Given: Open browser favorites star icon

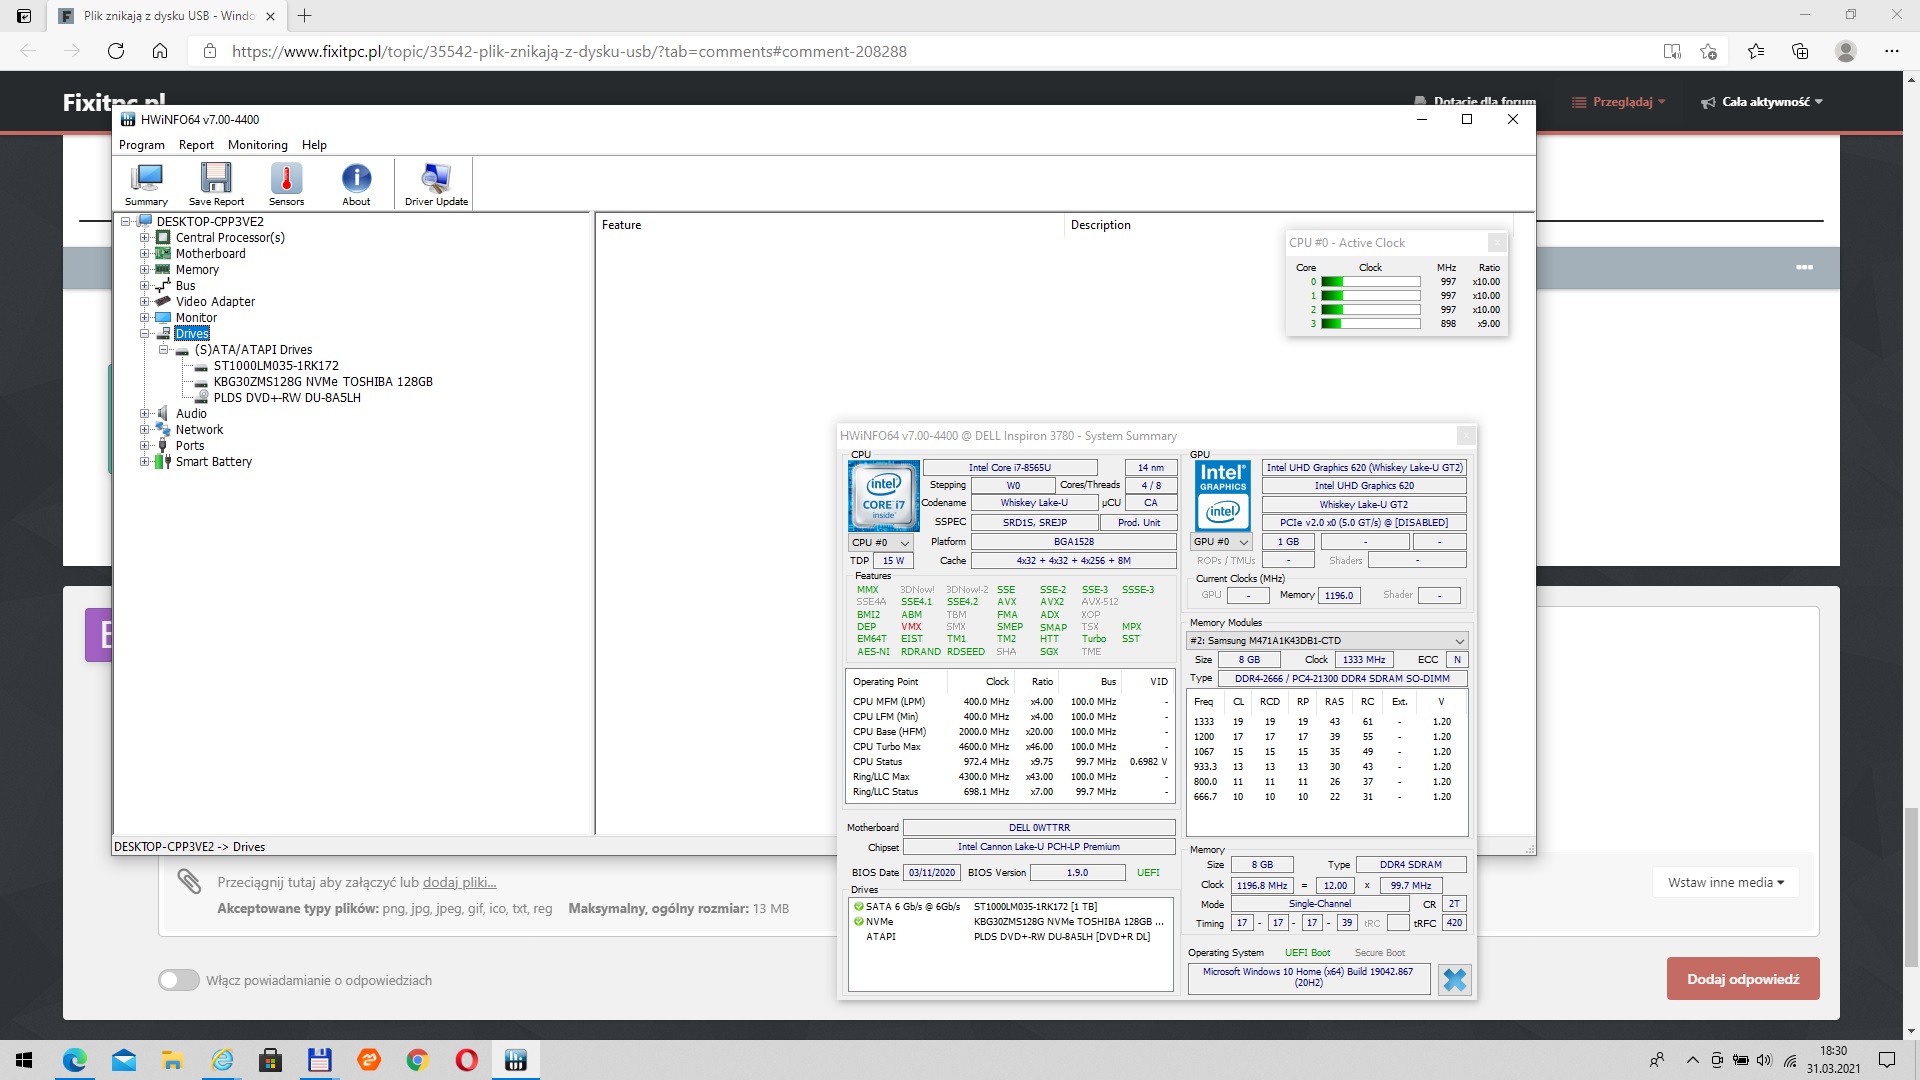Looking at the screenshot, I should coord(1756,51).
